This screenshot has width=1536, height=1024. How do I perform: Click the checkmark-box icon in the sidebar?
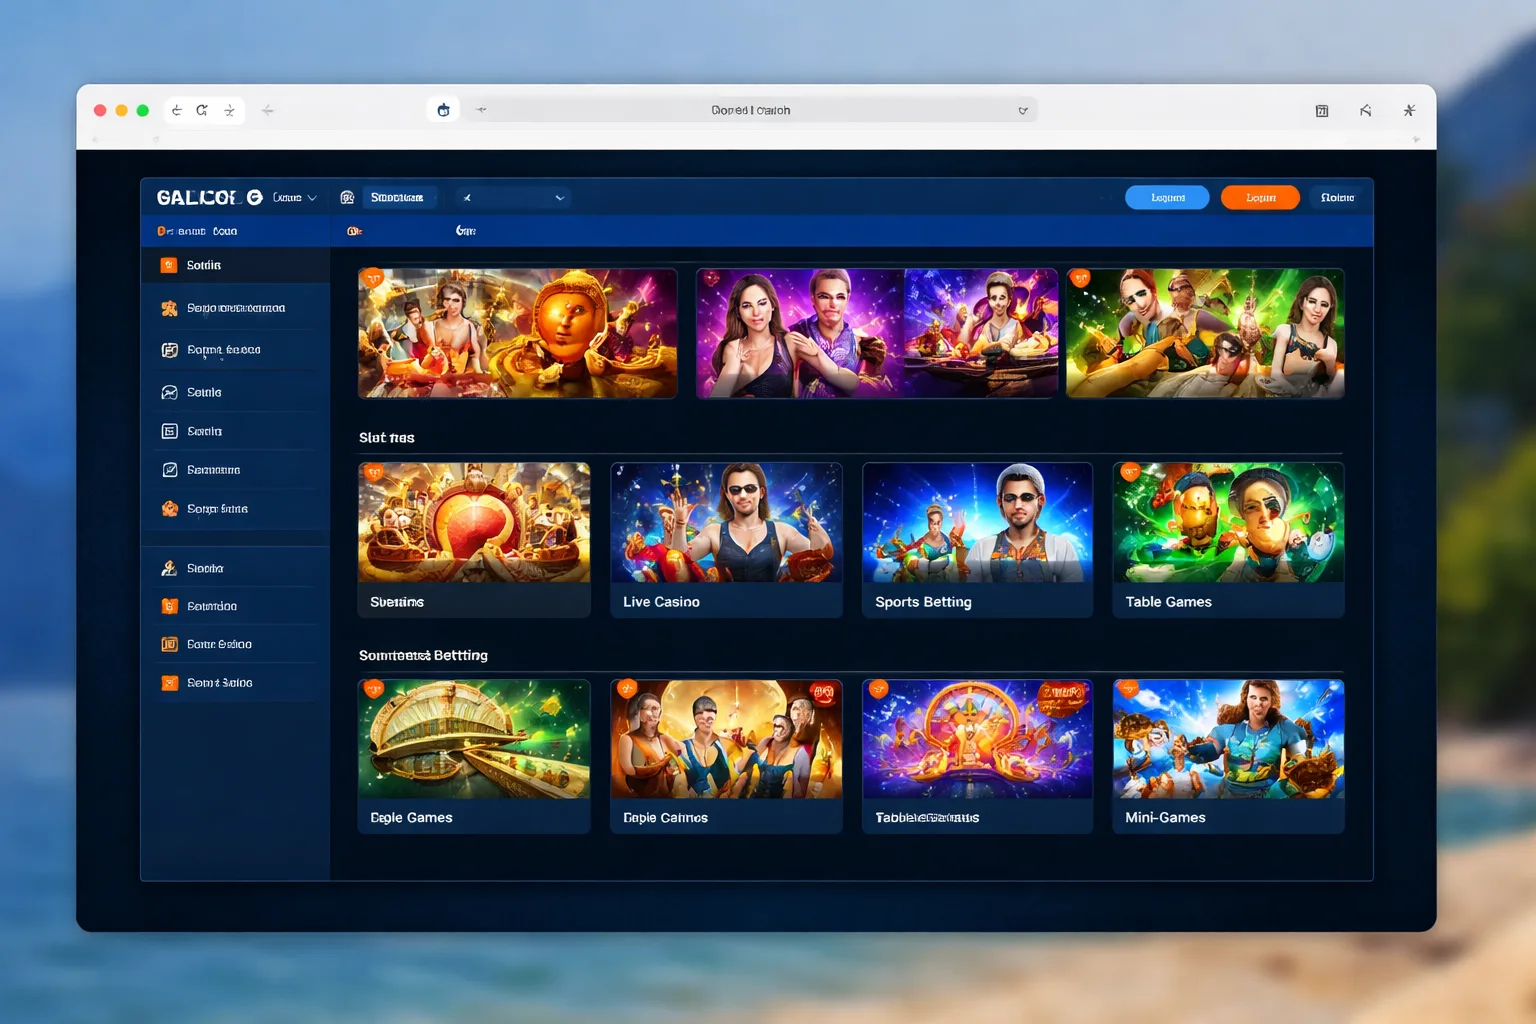click(x=170, y=470)
